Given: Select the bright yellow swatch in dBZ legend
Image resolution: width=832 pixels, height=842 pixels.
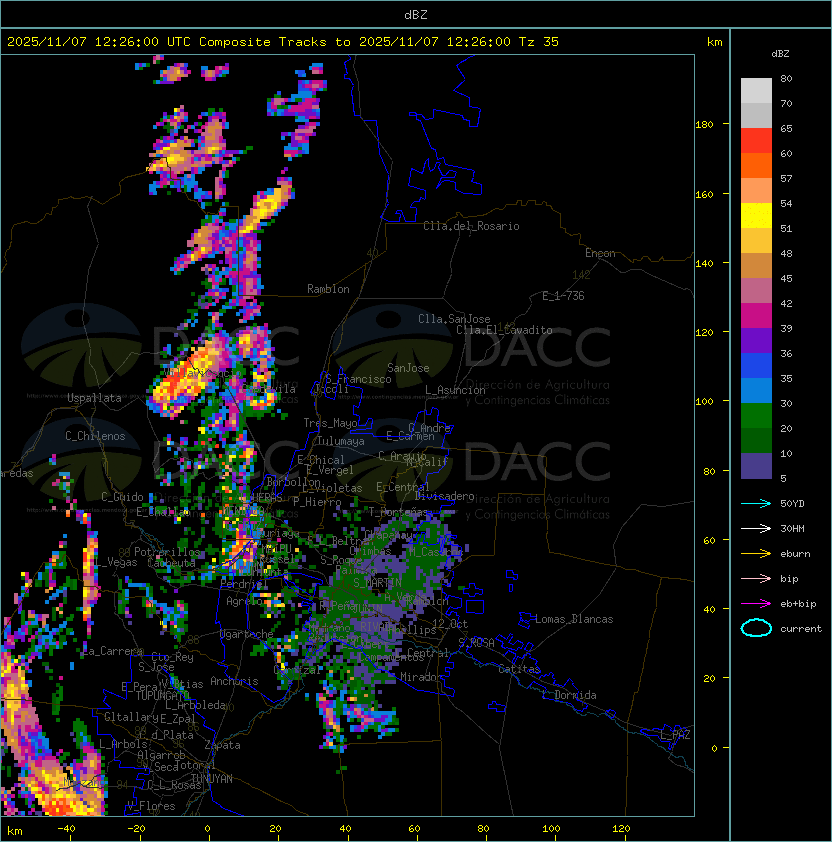Looking at the screenshot, I should tap(756, 215).
